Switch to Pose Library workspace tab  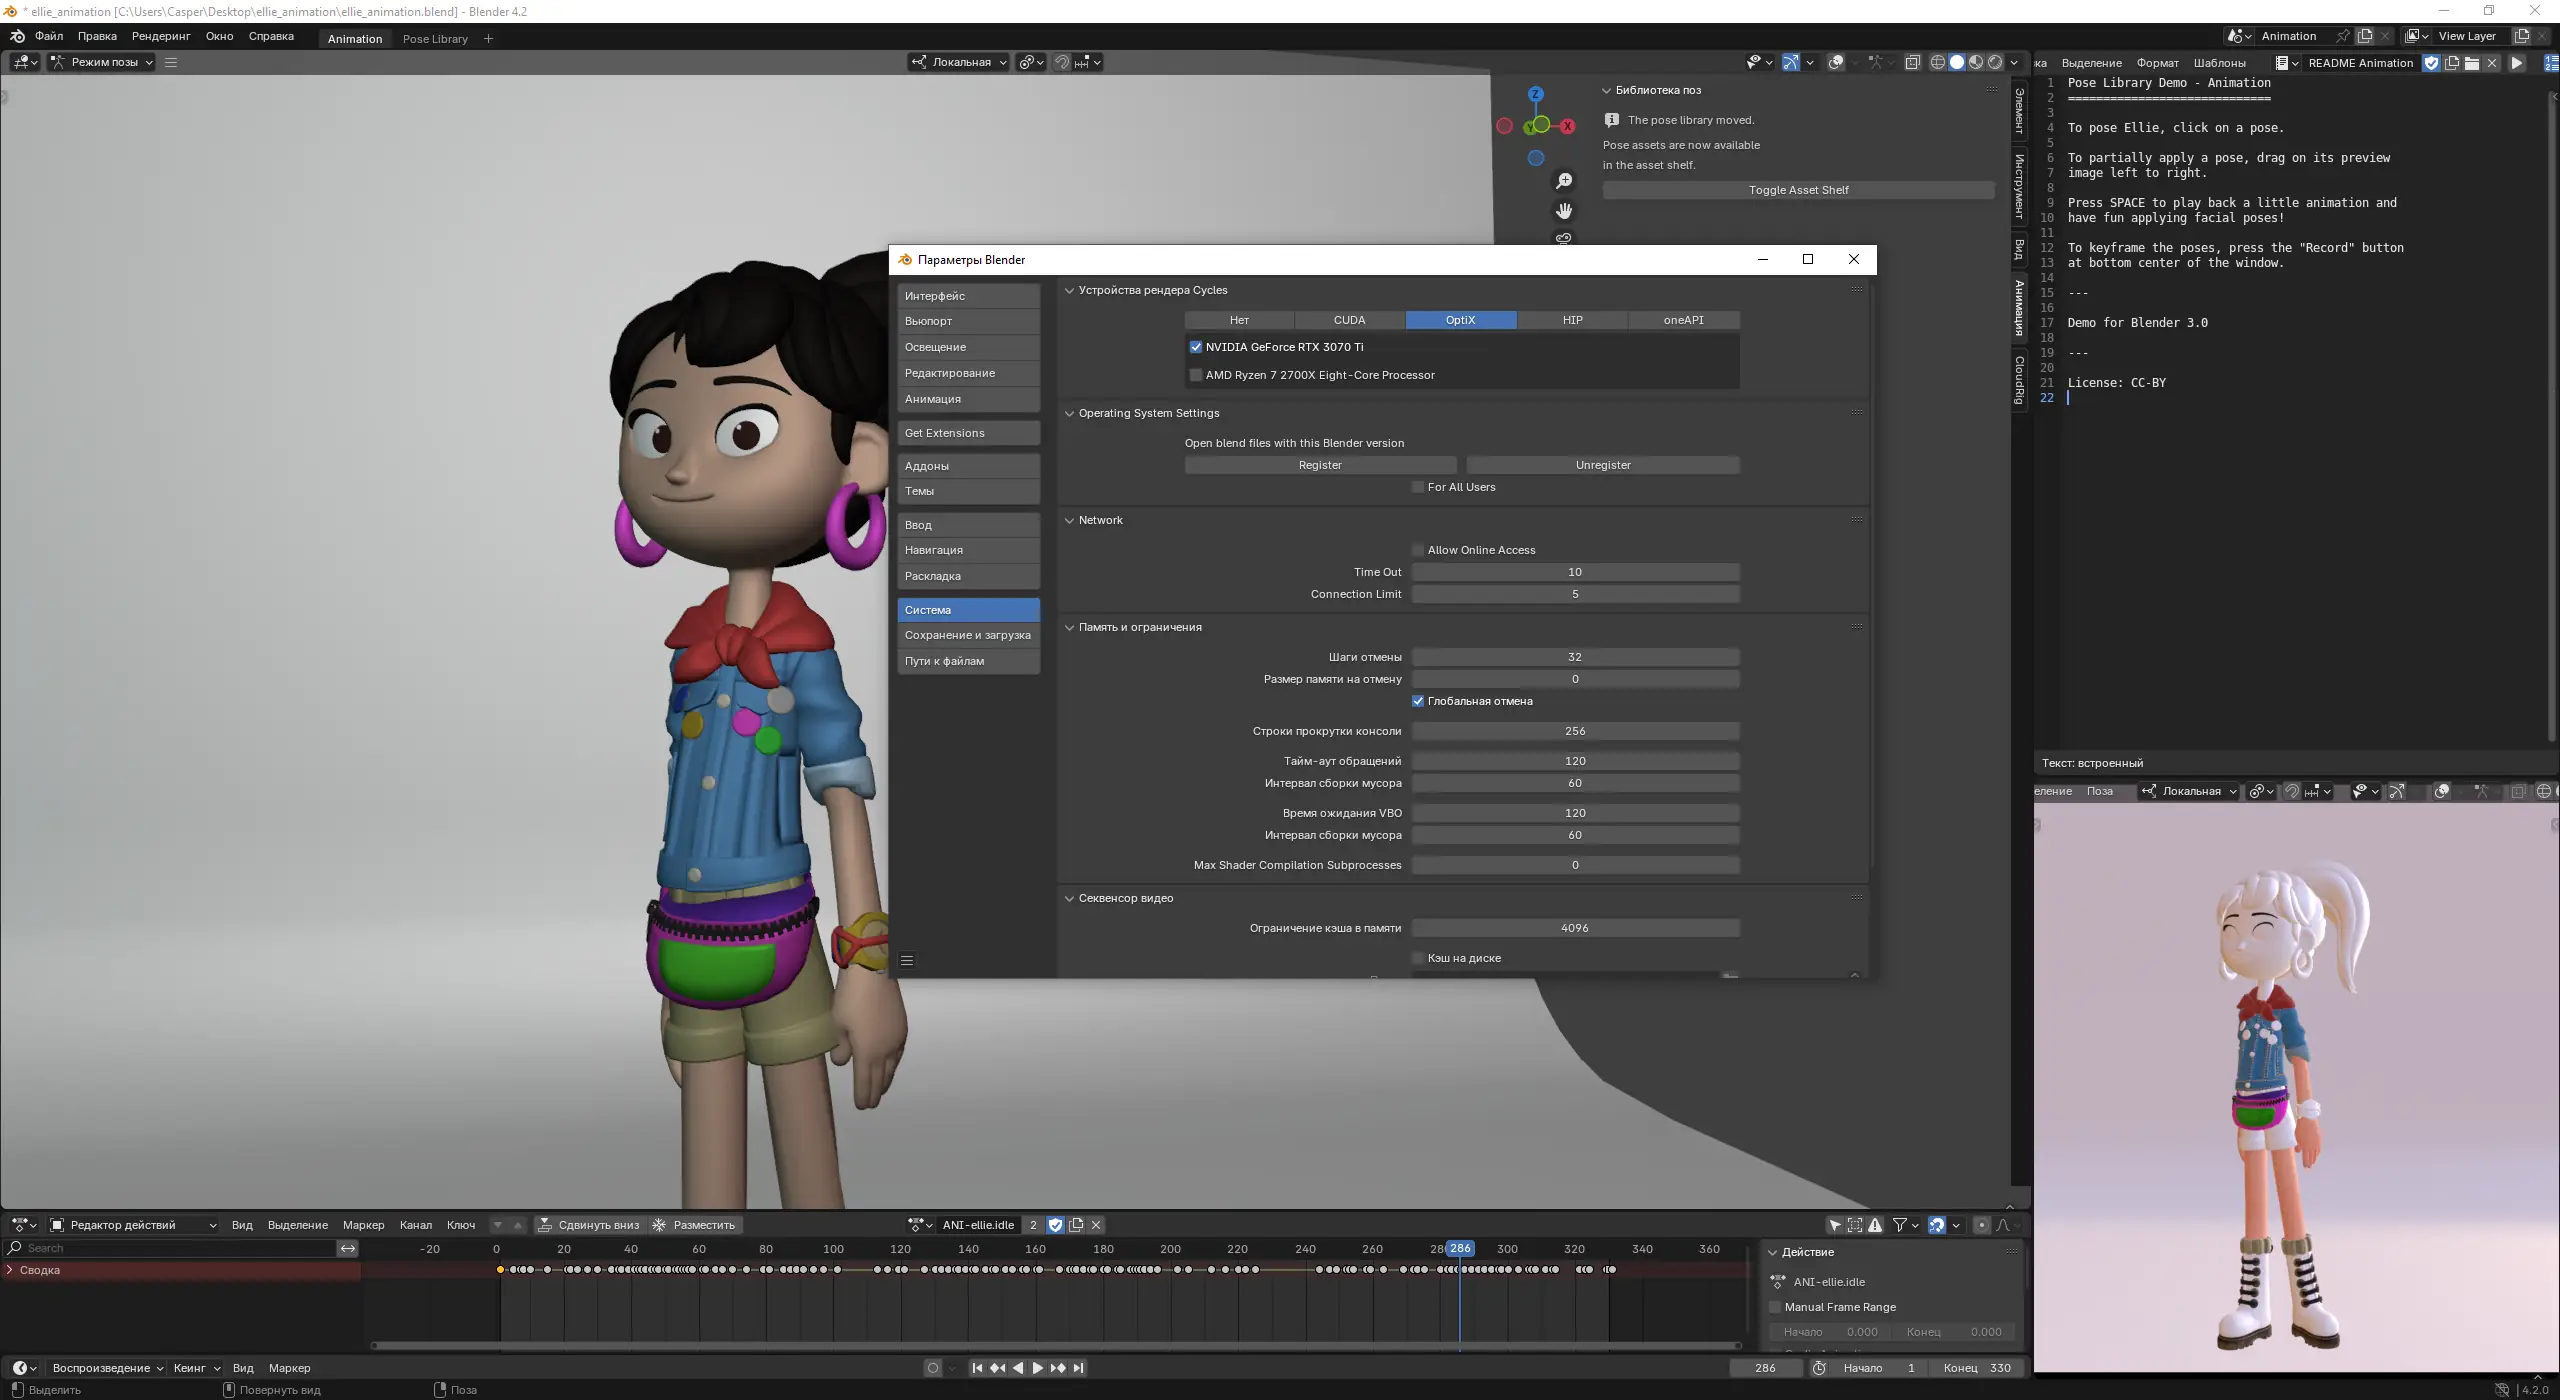[x=435, y=39]
